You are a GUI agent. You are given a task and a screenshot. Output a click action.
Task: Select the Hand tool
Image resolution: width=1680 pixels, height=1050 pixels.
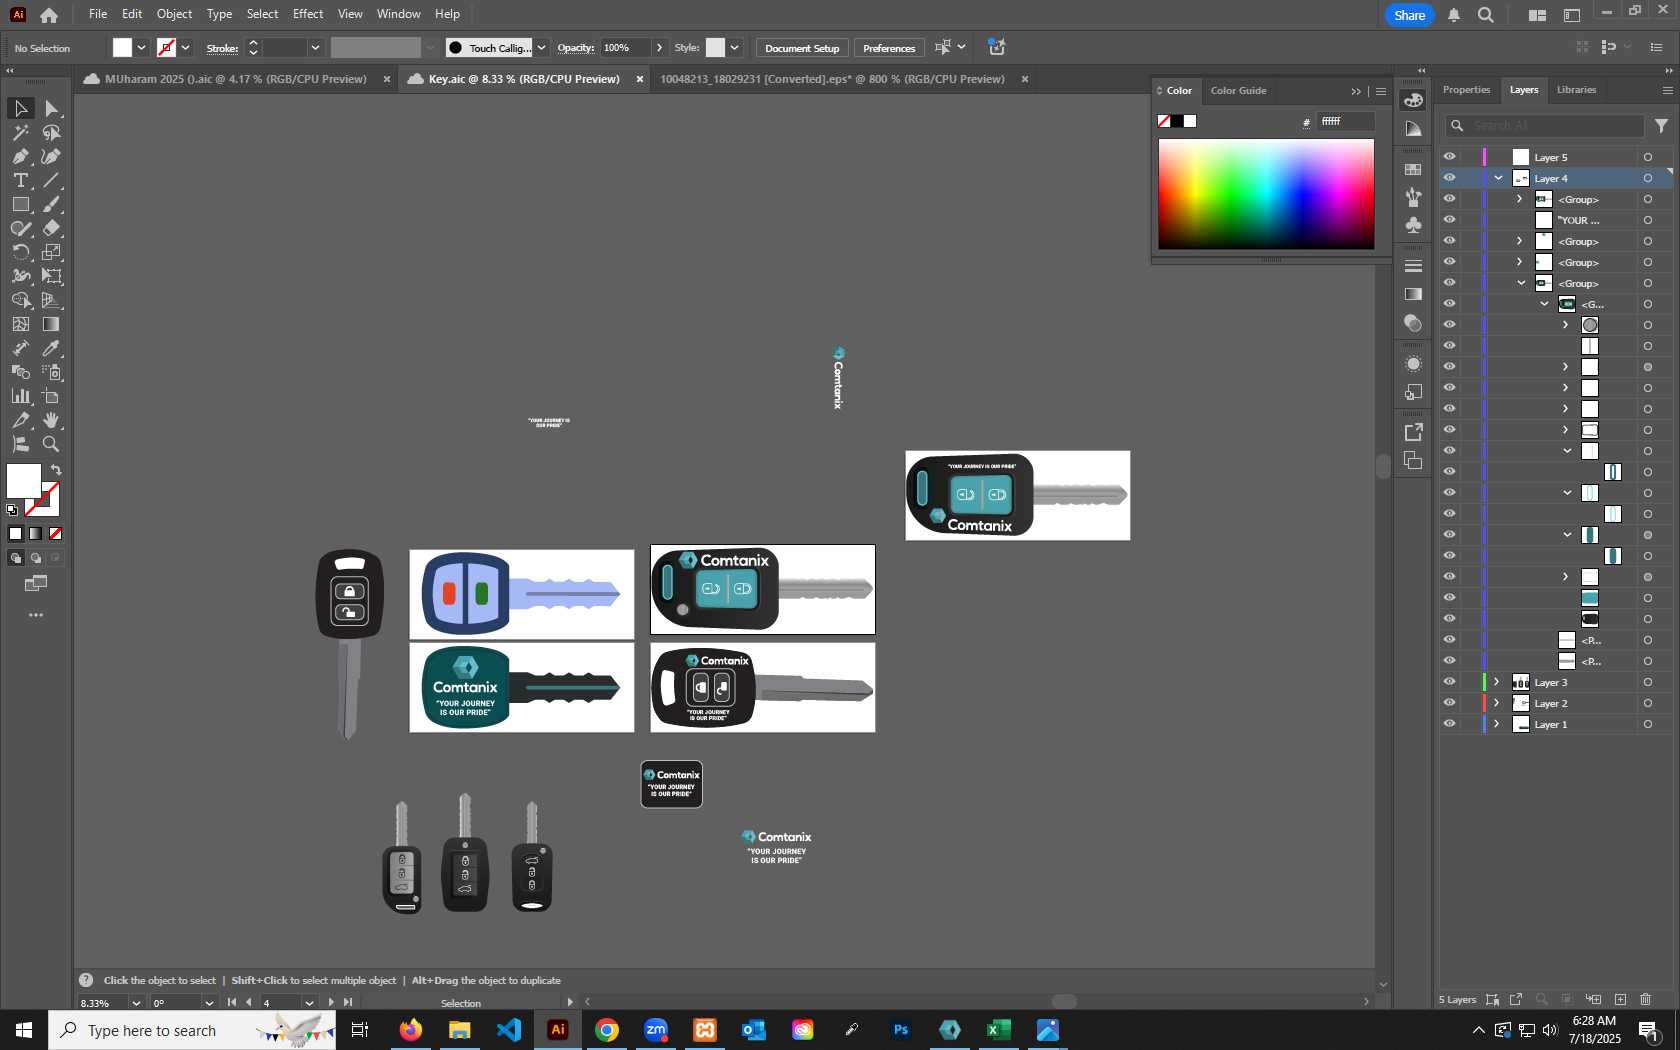point(52,420)
